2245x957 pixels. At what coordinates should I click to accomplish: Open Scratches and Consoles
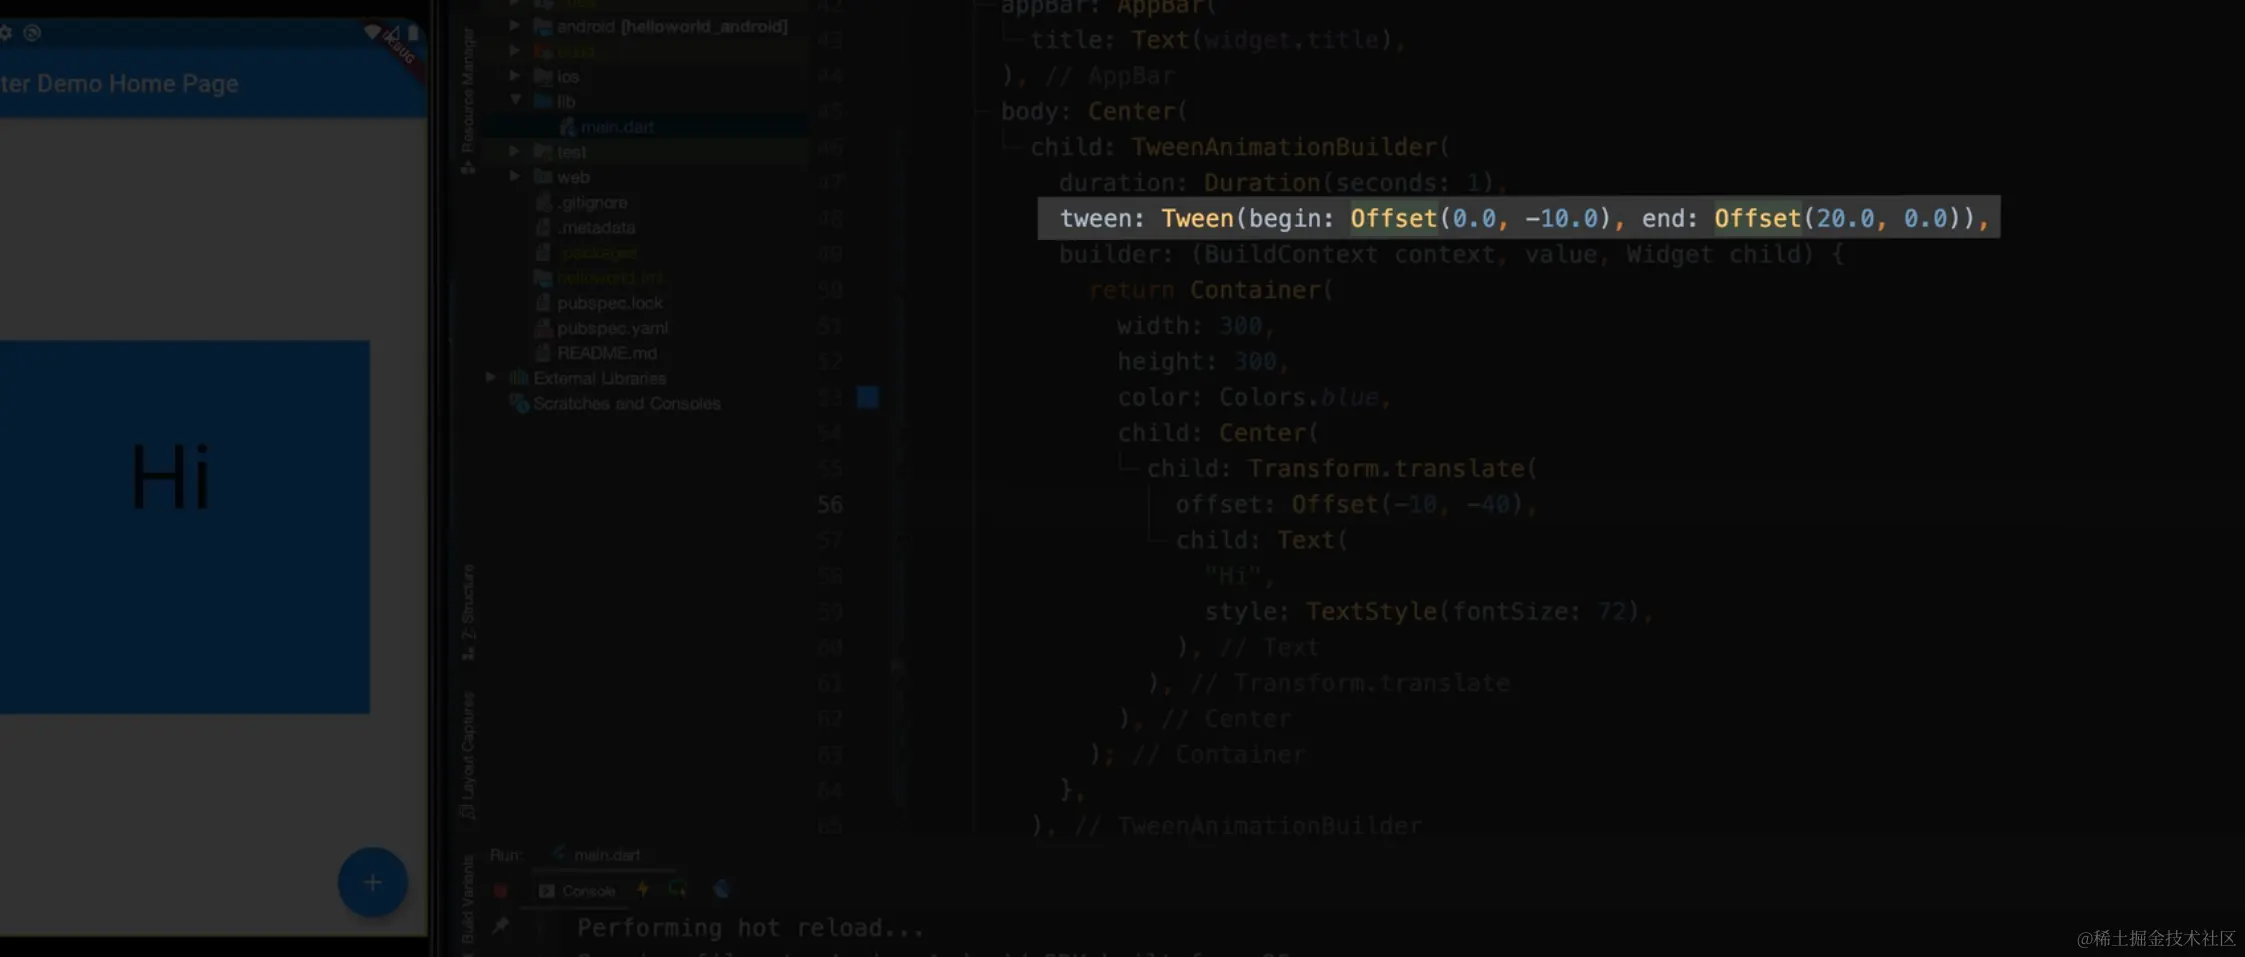pos(627,403)
